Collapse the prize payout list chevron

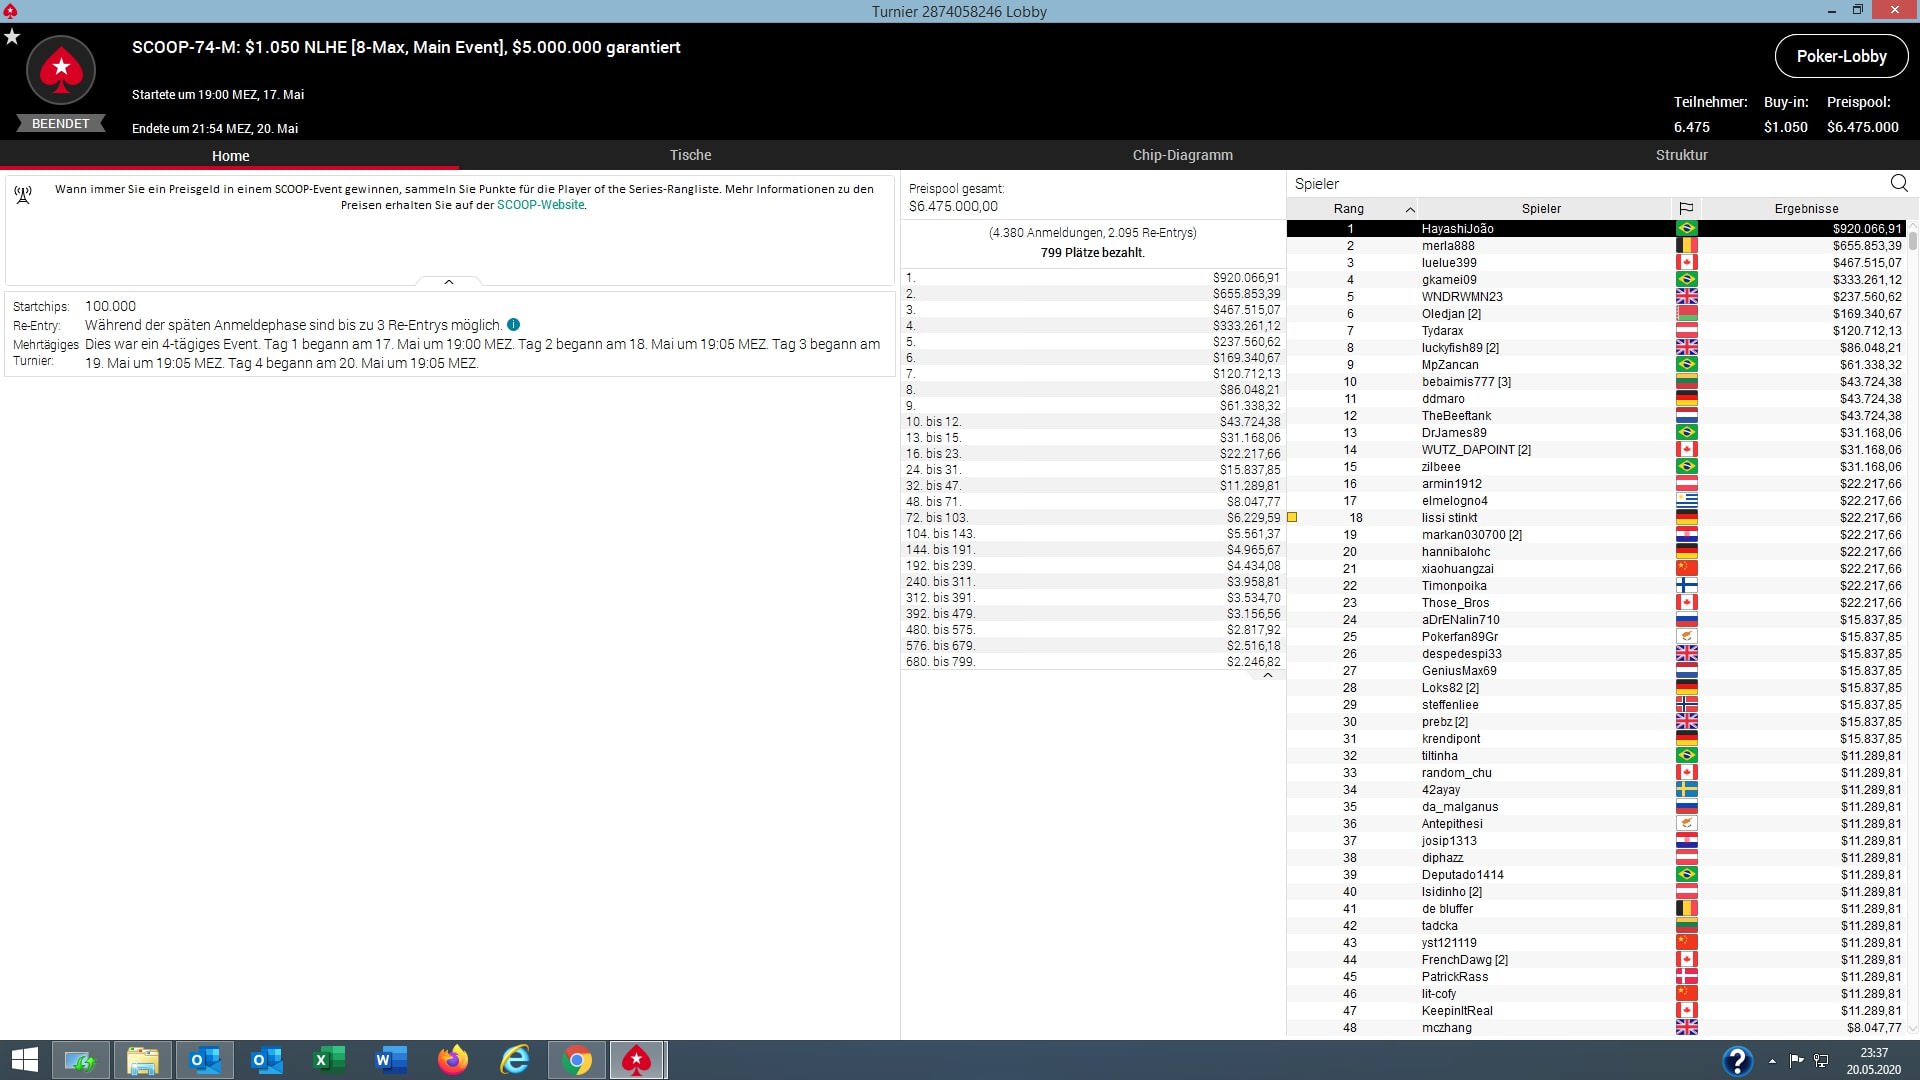pos(1267,675)
